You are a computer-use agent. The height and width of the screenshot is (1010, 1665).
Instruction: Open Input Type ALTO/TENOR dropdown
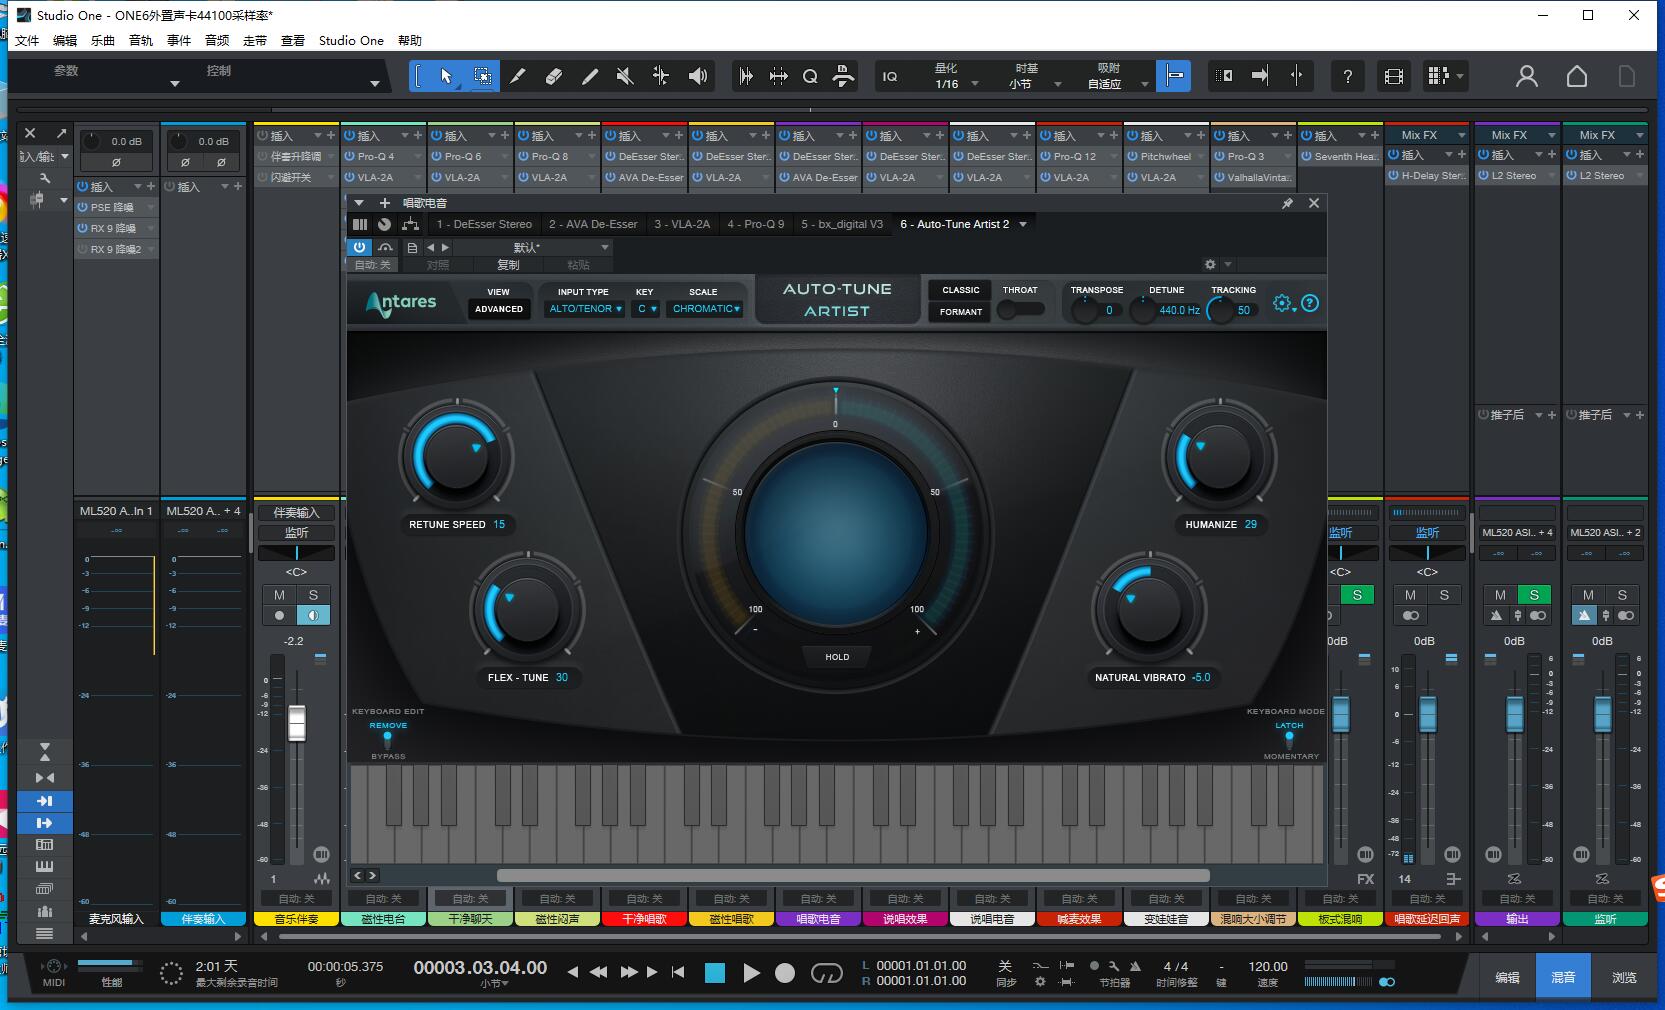(586, 309)
